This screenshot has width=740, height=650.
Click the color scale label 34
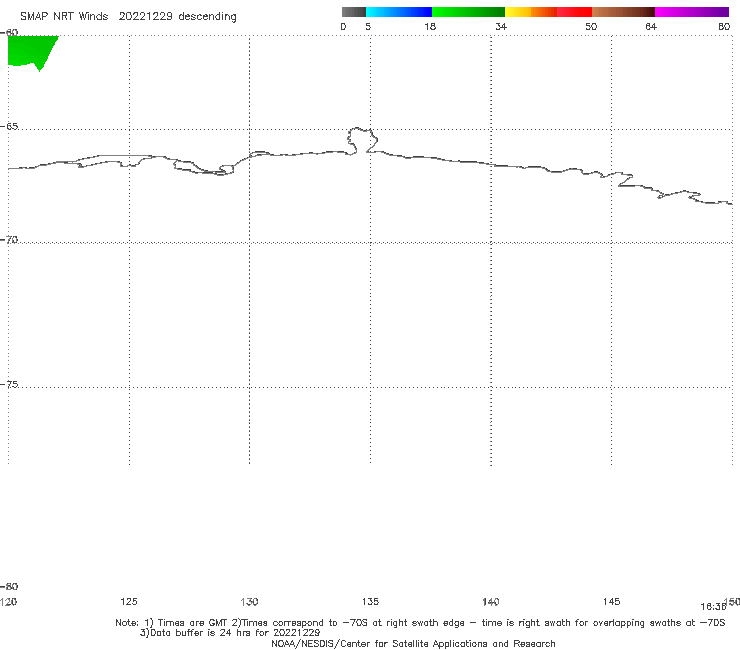(x=501, y=26)
